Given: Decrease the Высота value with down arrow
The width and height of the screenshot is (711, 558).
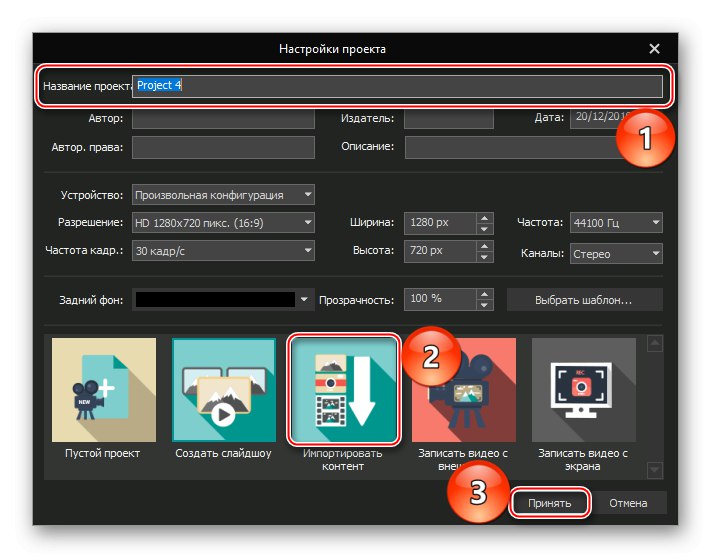Looking at the screenshot, I should point(484,257).
